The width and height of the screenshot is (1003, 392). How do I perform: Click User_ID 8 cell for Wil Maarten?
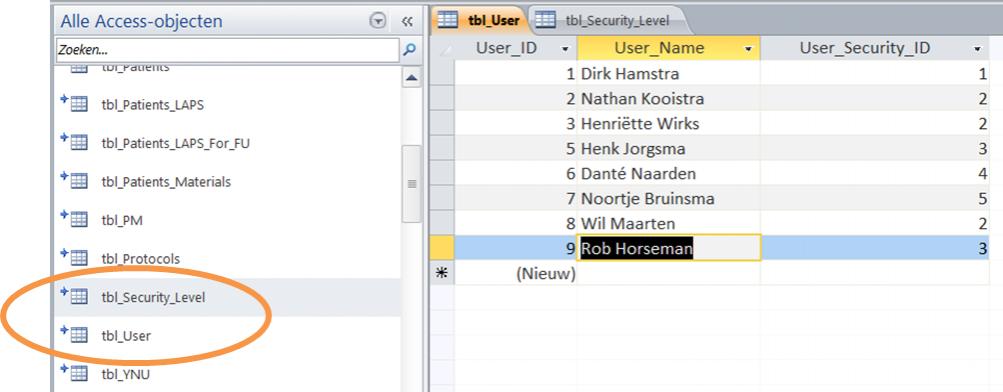pyautogui.click(x=516, y=223)
